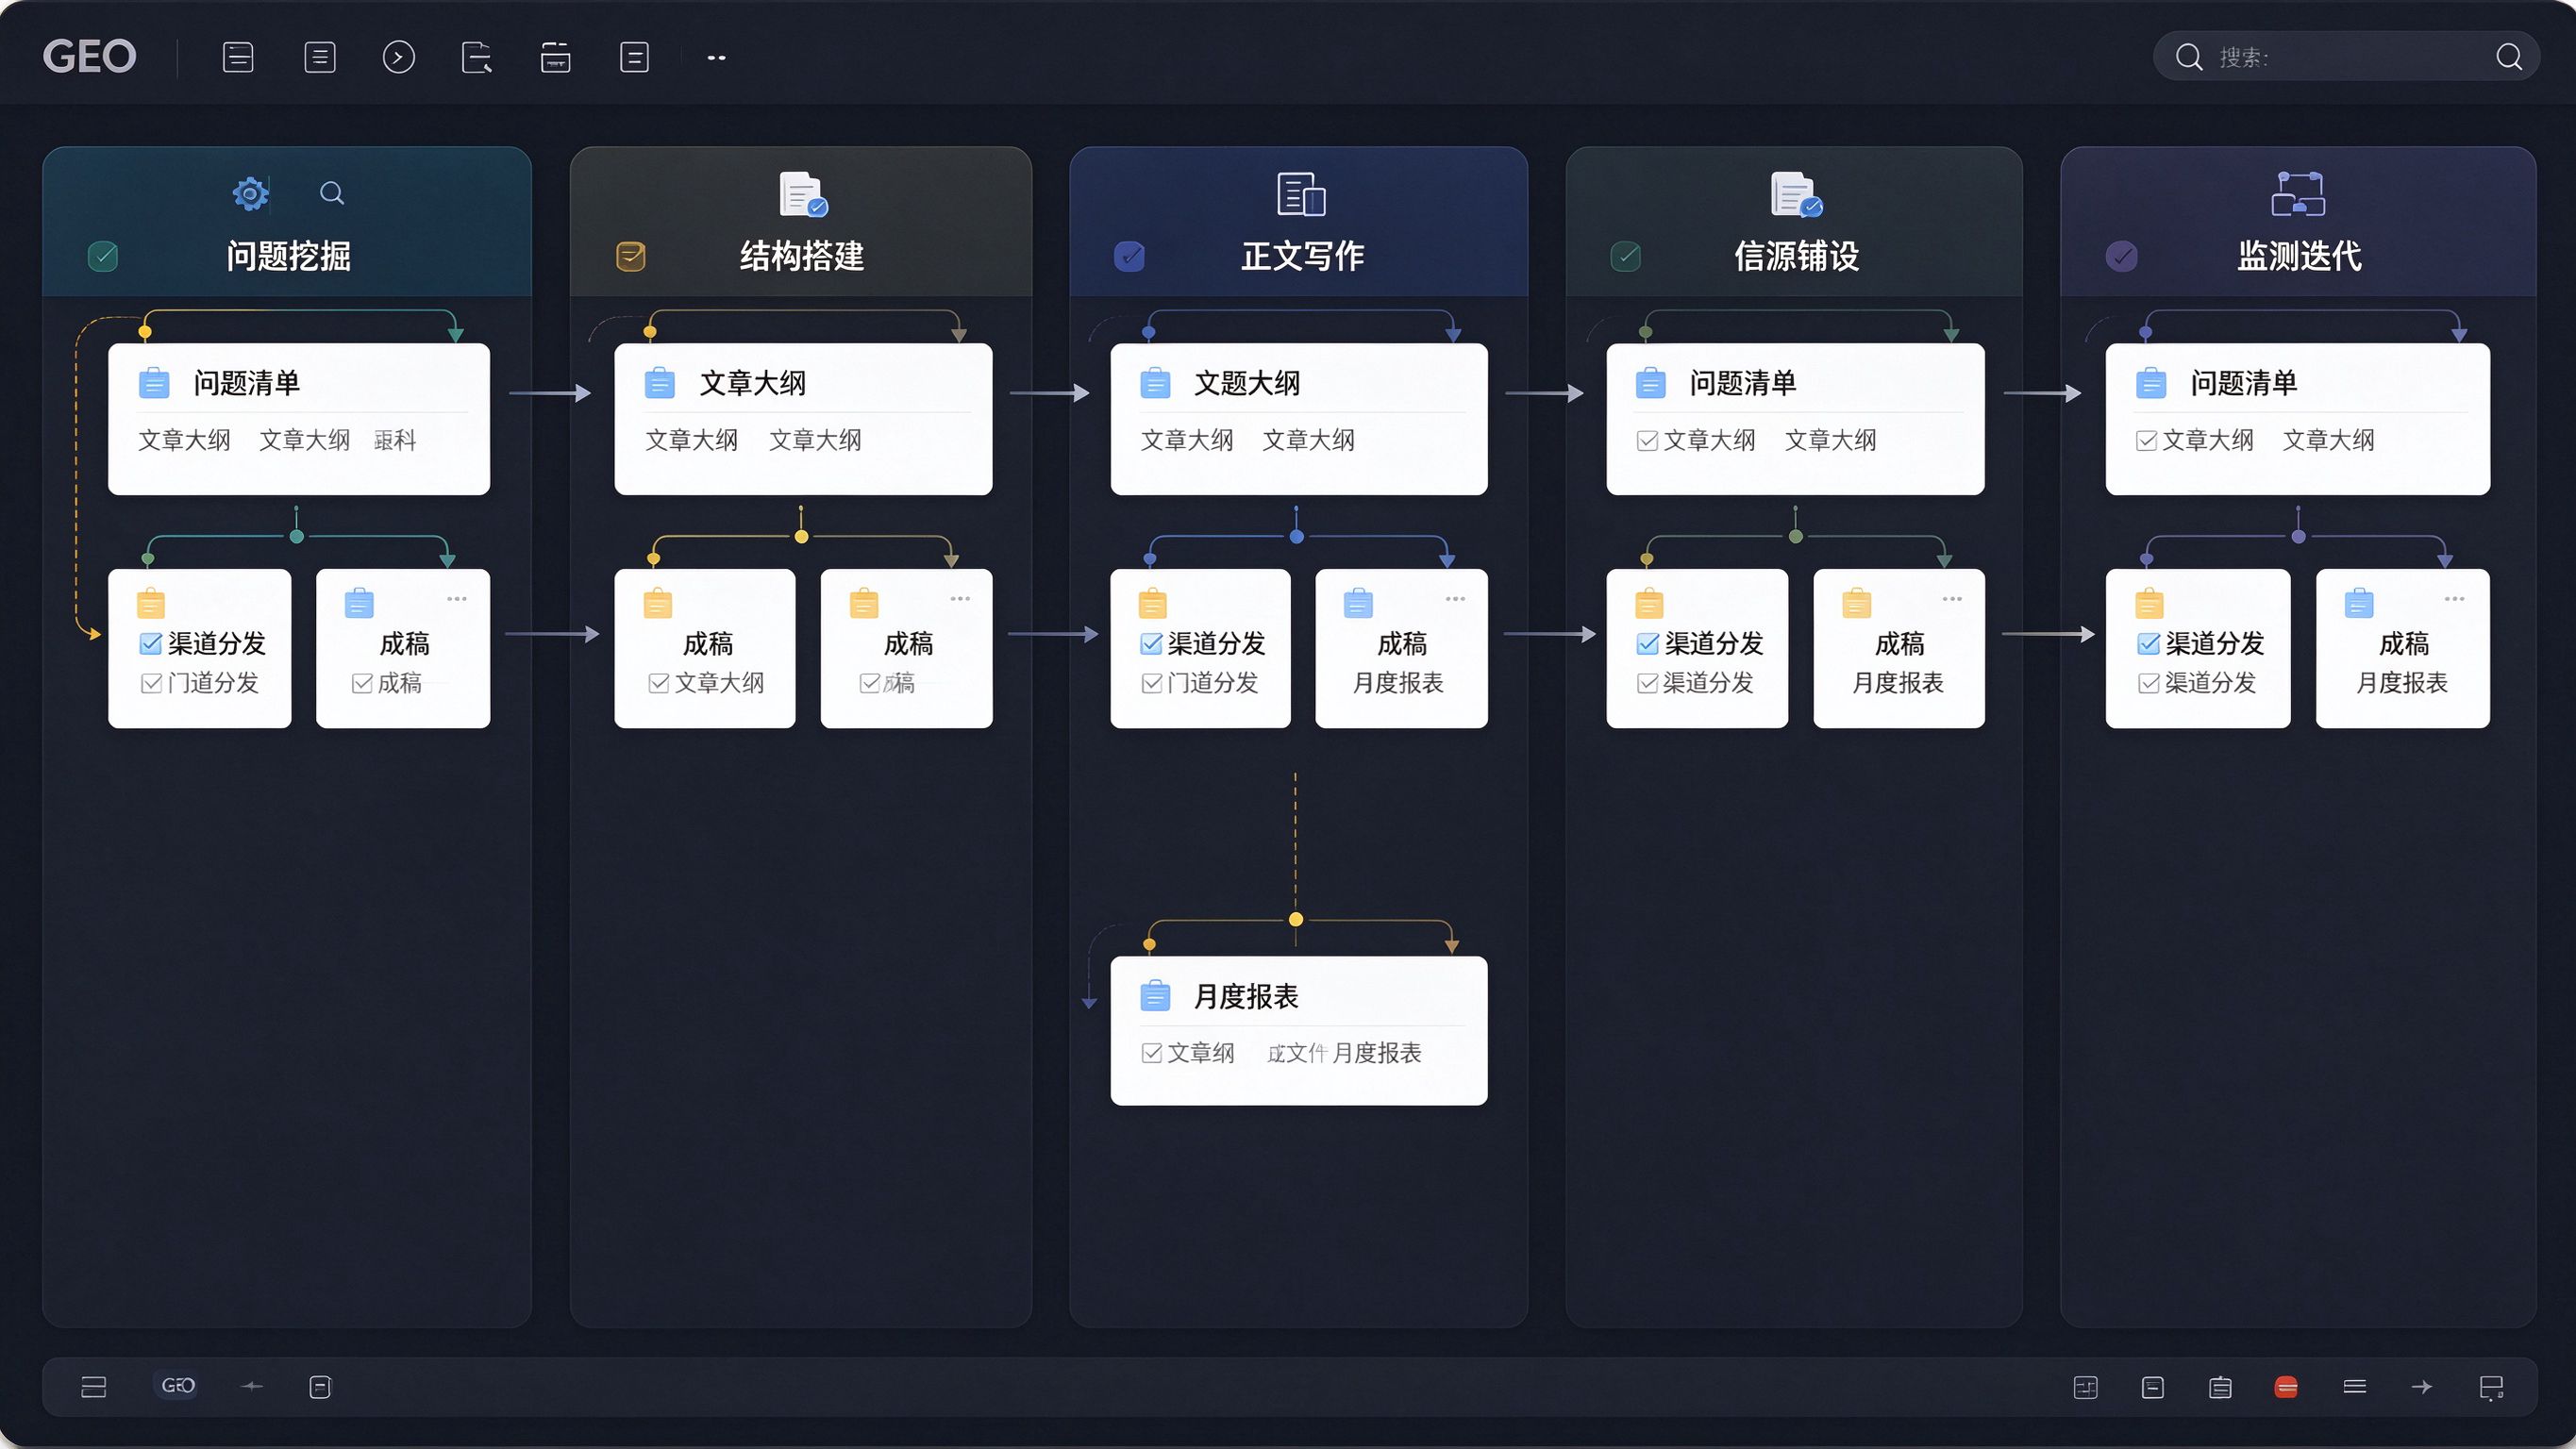
Task: Click the two-dot more icon in the top toolbar
Action: click(716, 58)
